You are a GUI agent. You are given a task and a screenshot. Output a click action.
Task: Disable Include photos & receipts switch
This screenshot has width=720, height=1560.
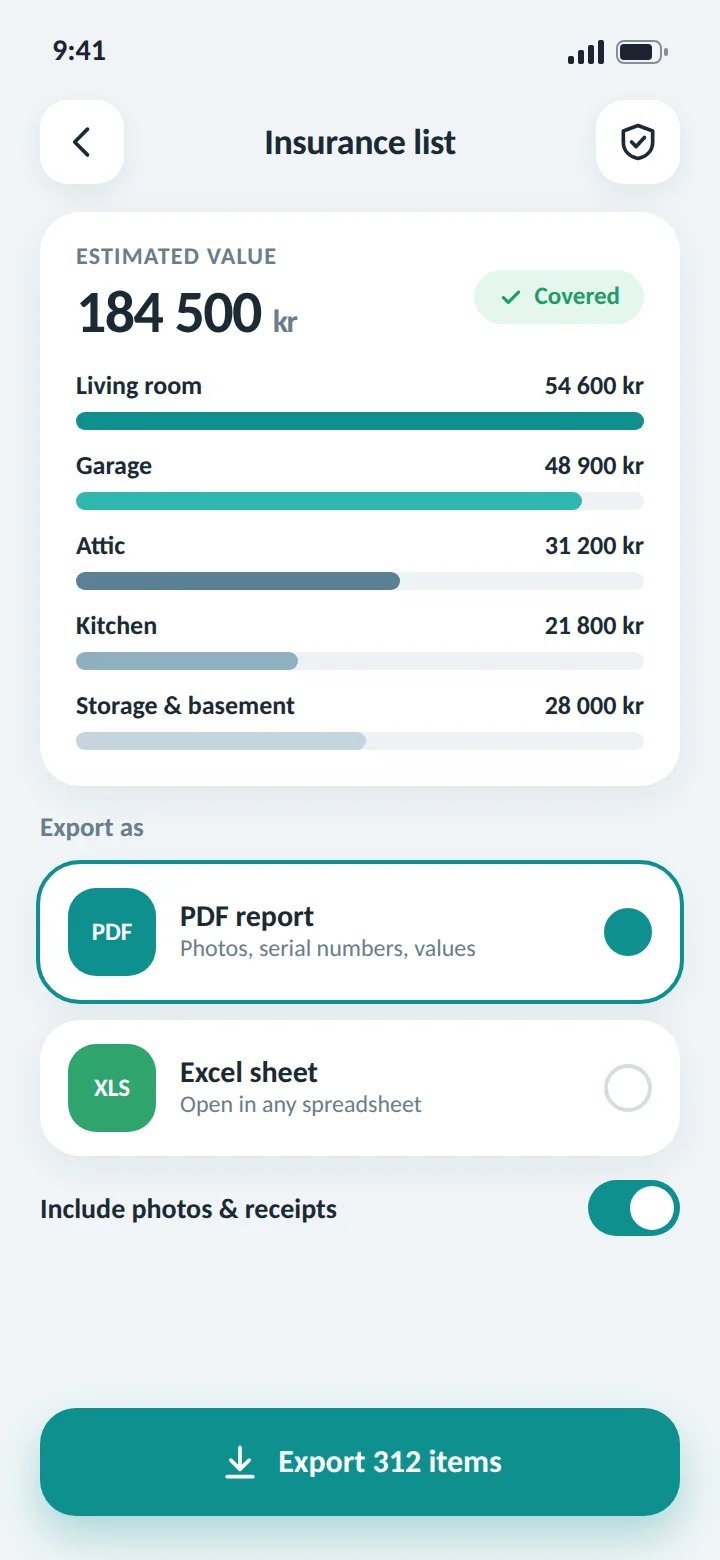(x=634, y=1208)
